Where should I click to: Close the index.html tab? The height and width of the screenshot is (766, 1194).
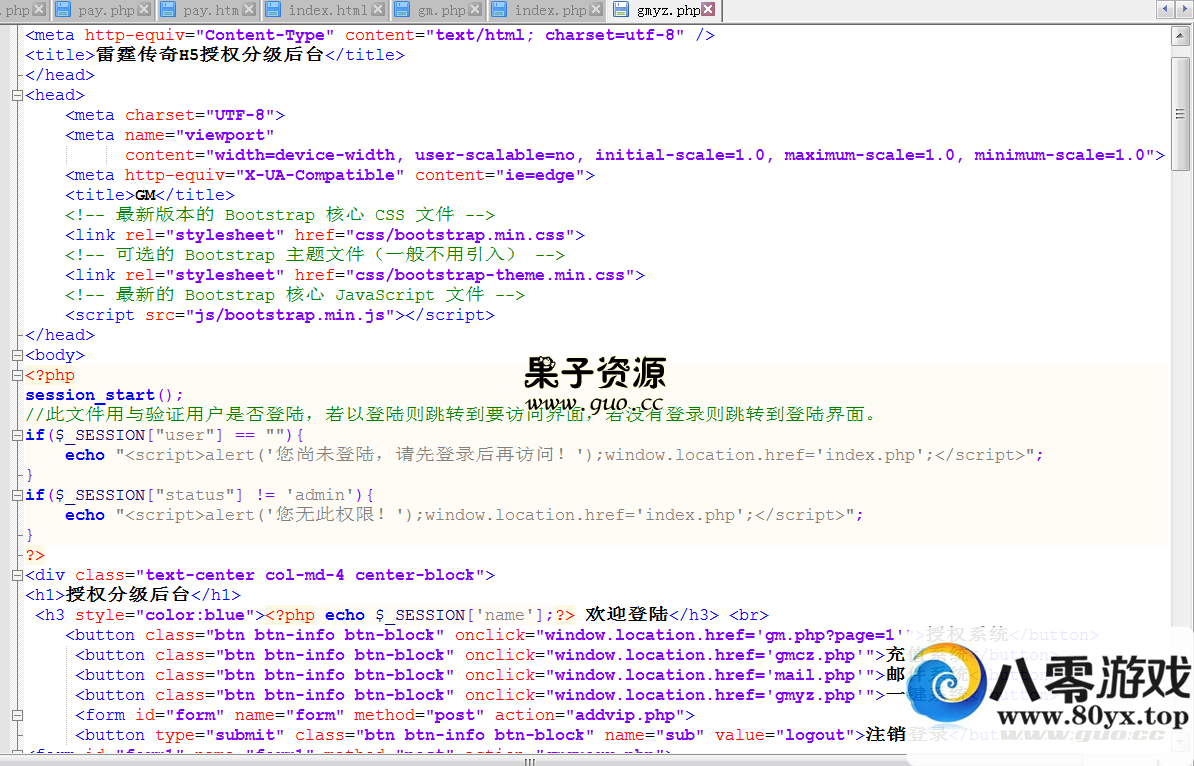378,10
